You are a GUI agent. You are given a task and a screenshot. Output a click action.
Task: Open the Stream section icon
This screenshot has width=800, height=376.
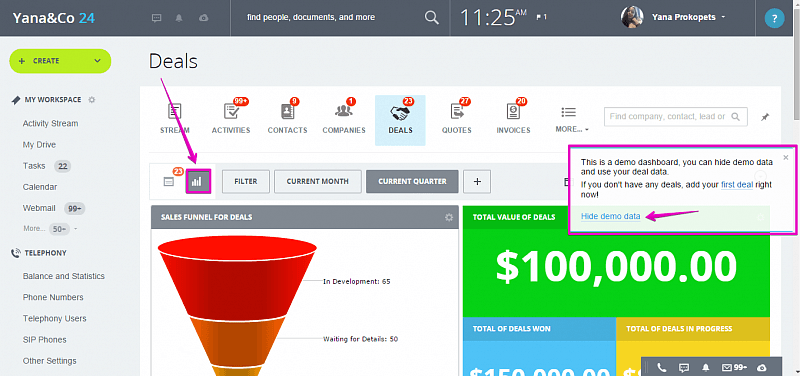pyautogui.click(x=175, y=111)
